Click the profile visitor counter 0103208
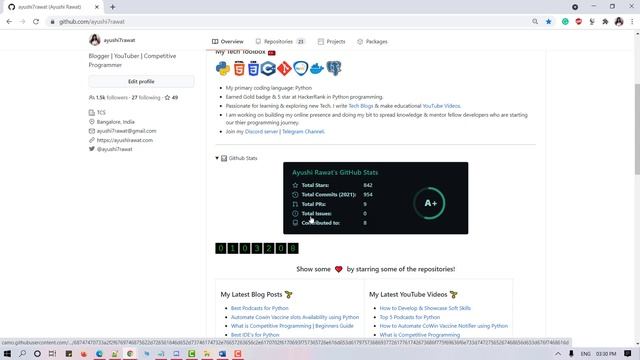 click(x=257, y=248)
